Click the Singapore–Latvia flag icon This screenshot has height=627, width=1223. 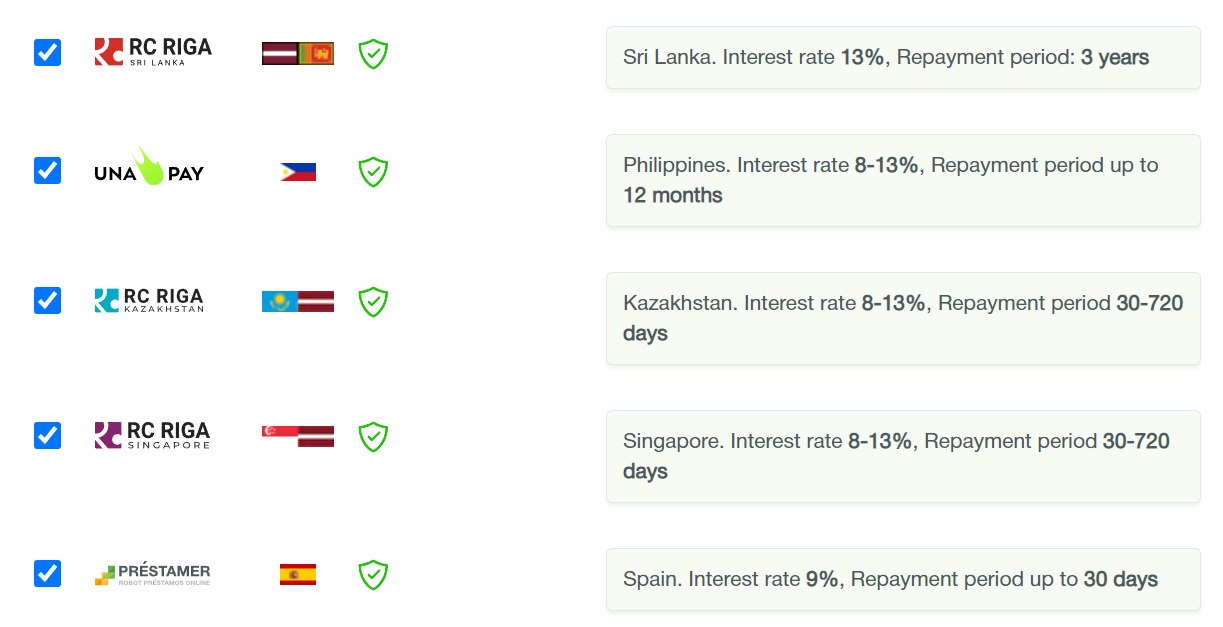(298, 436)
